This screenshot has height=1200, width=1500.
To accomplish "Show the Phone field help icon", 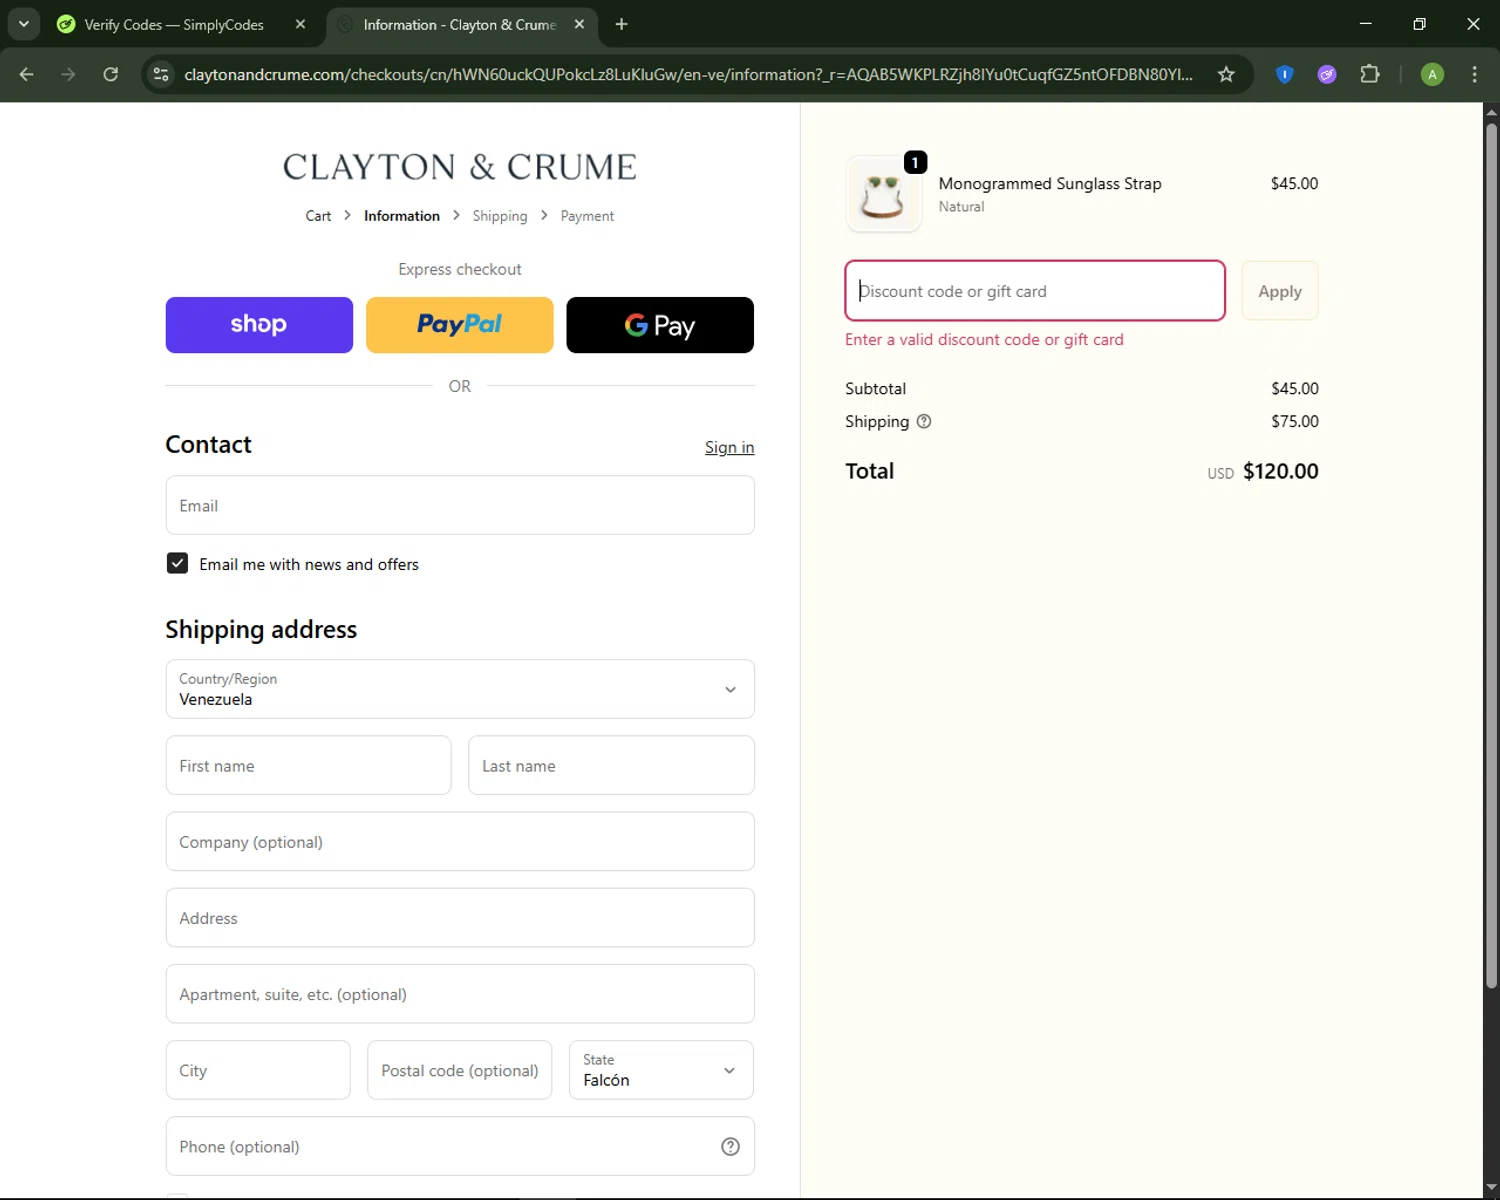I will click(730, 1146).
